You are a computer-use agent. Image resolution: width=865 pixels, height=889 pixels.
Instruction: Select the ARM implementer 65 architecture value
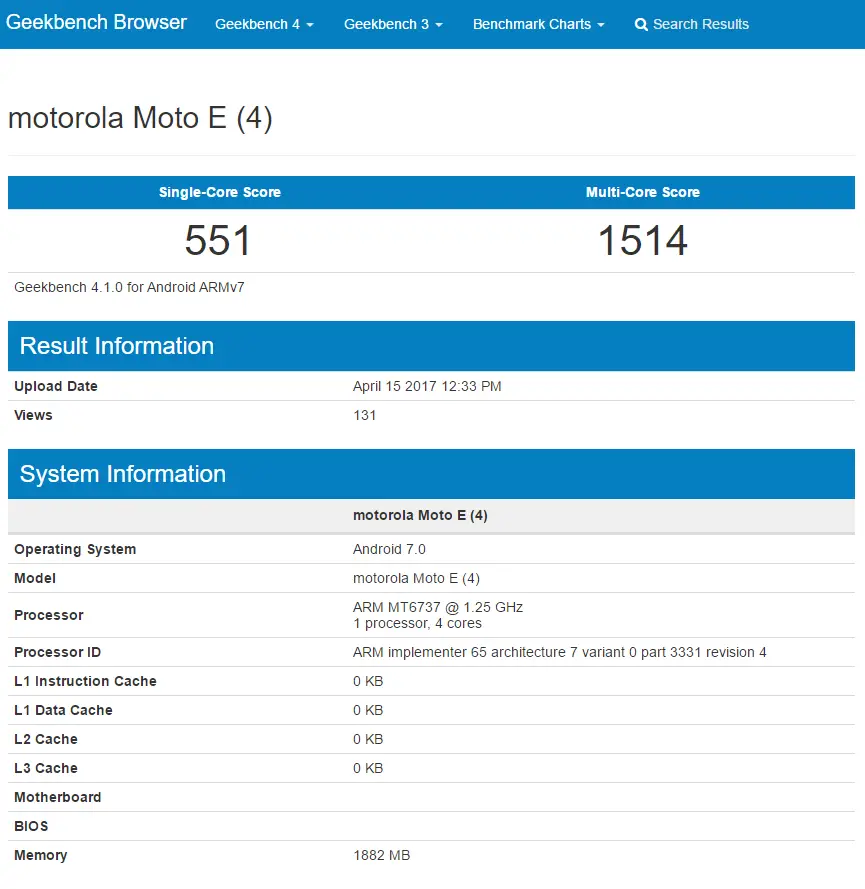(x=559, y=652)
